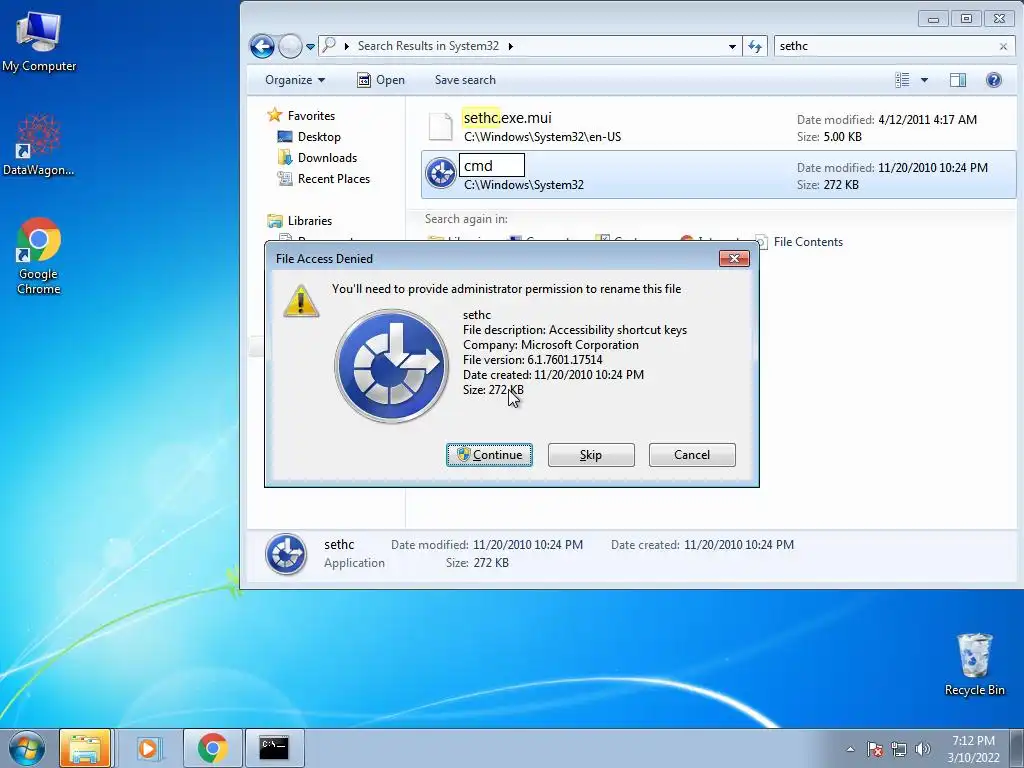Click the large sethc icon in dialog
Viewport: 1024px width, 768px height.
(391, 366)
